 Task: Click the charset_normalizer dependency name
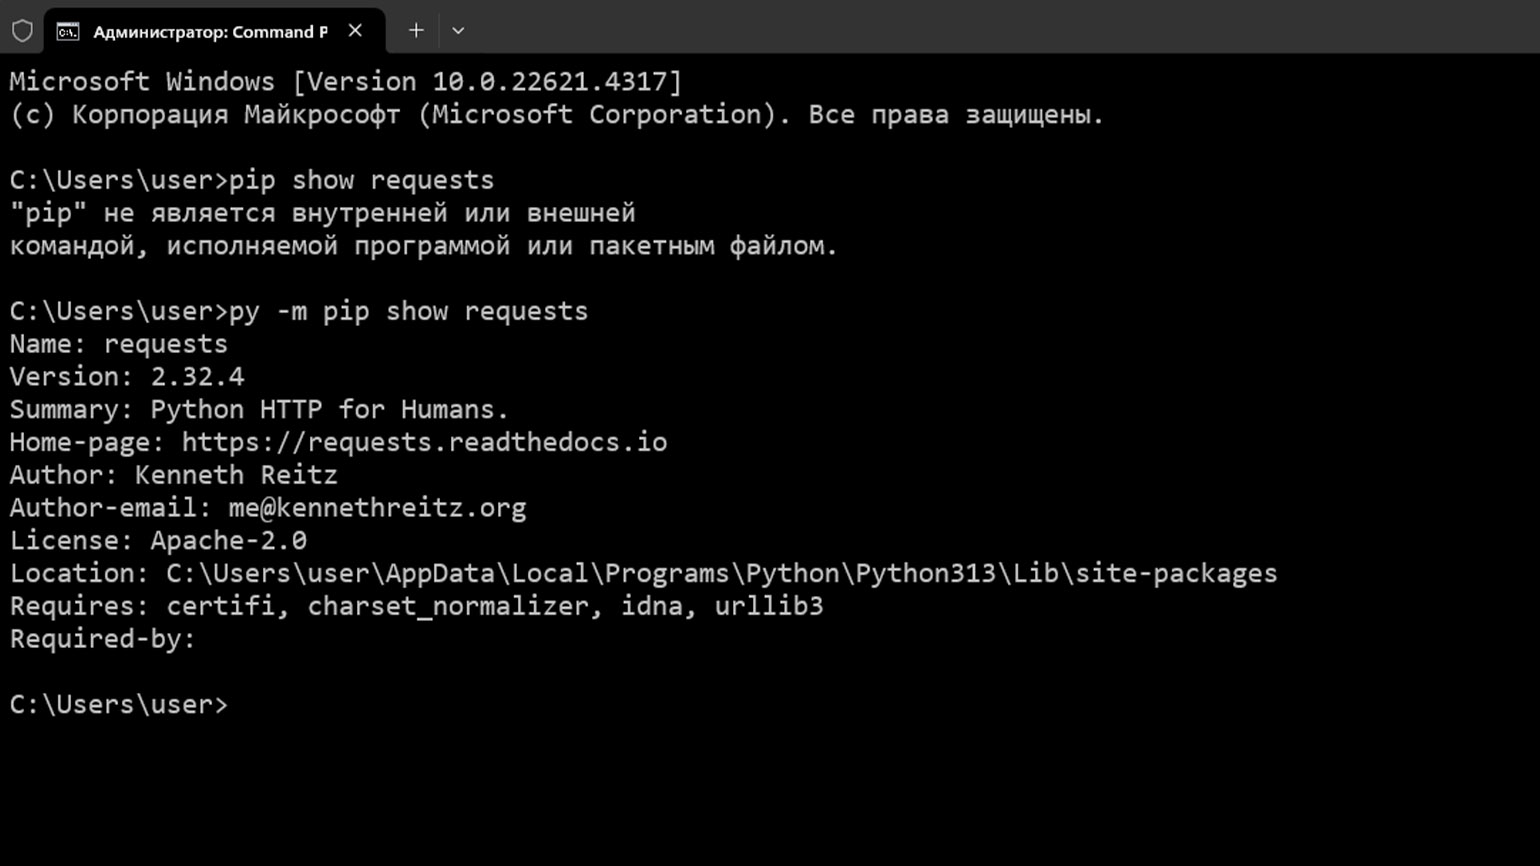448,606
